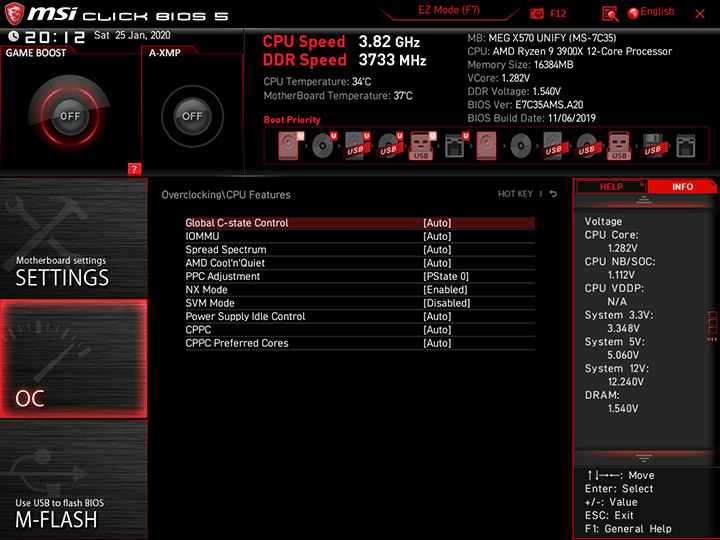Click the side expander squares on the right edge

click(712, 326)
